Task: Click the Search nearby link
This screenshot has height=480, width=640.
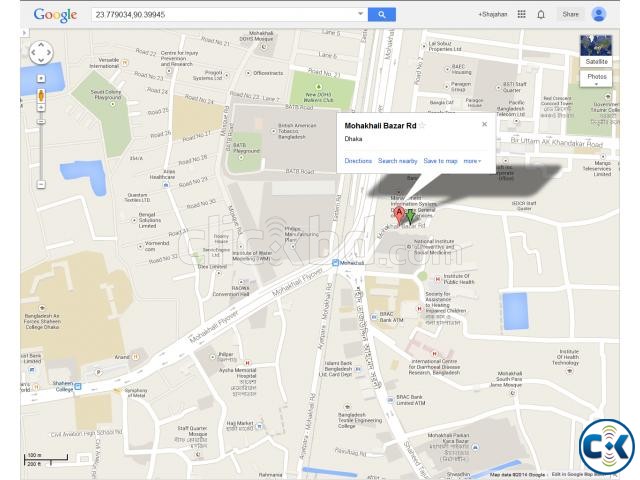Action: click(398, 161)
